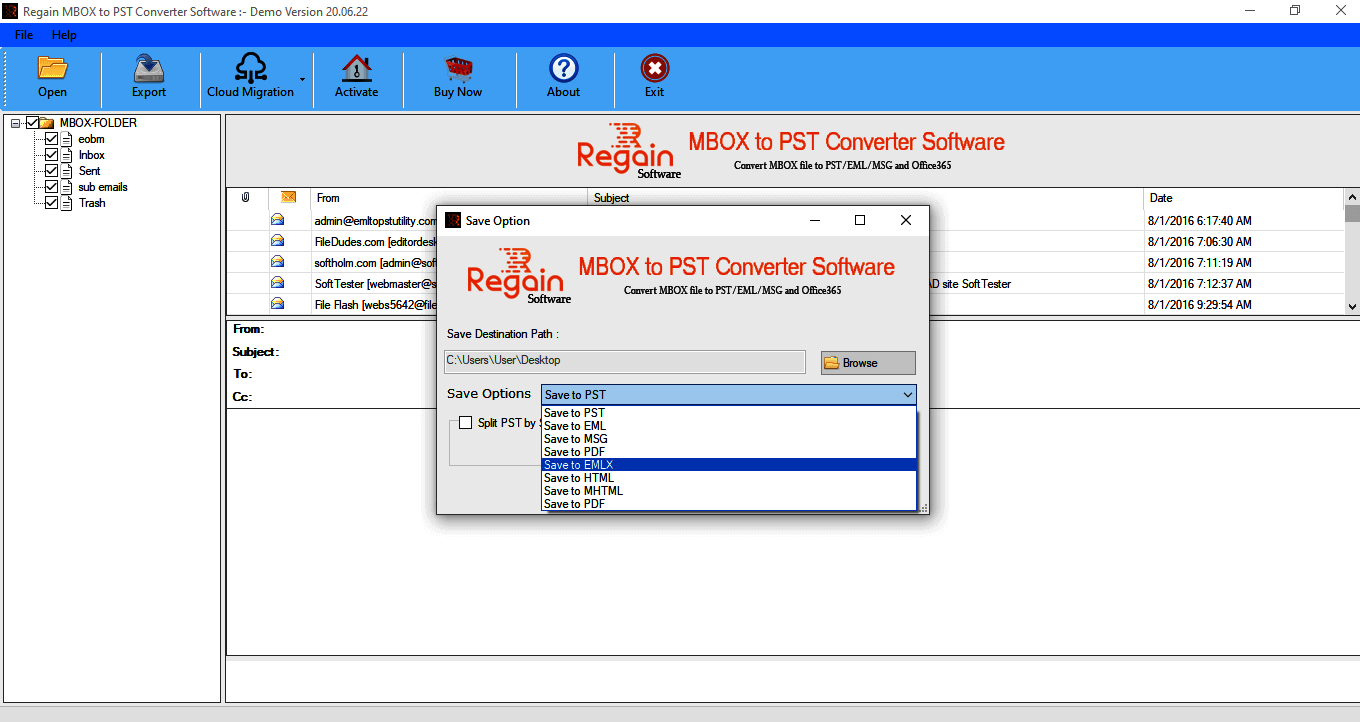
Task: Uncheck the Inbox folder checkbox
Action: point(52,155)
